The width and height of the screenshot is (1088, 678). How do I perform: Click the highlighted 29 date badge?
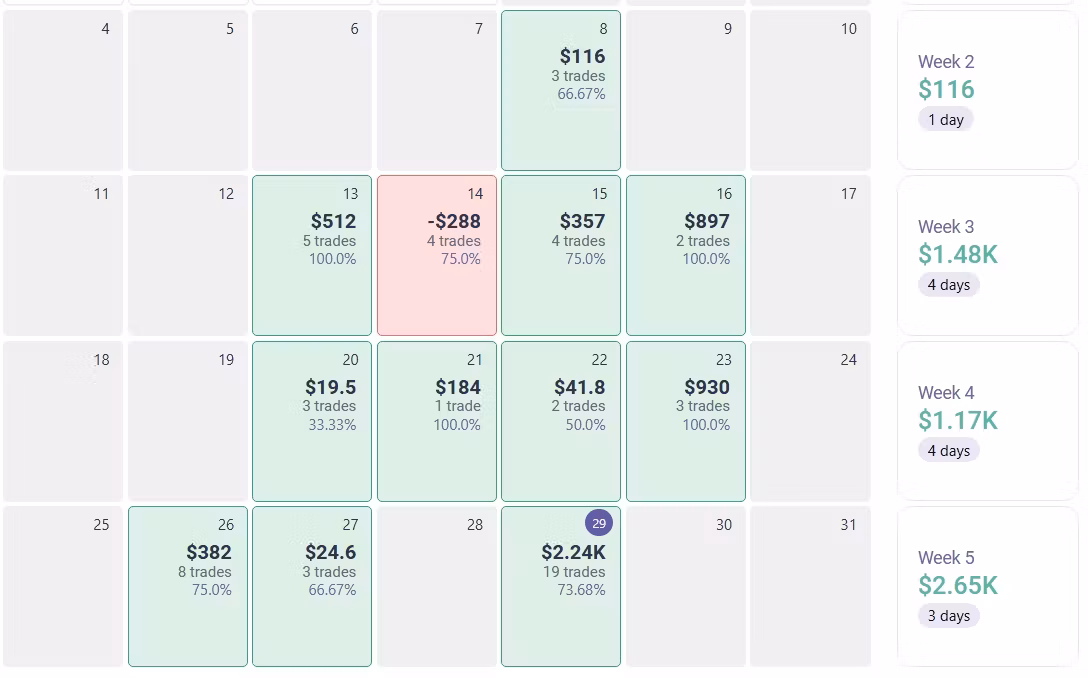tap(599, 523)
